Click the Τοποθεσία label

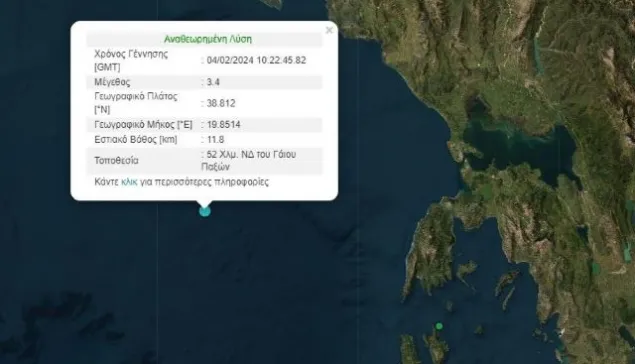point(116,161)
